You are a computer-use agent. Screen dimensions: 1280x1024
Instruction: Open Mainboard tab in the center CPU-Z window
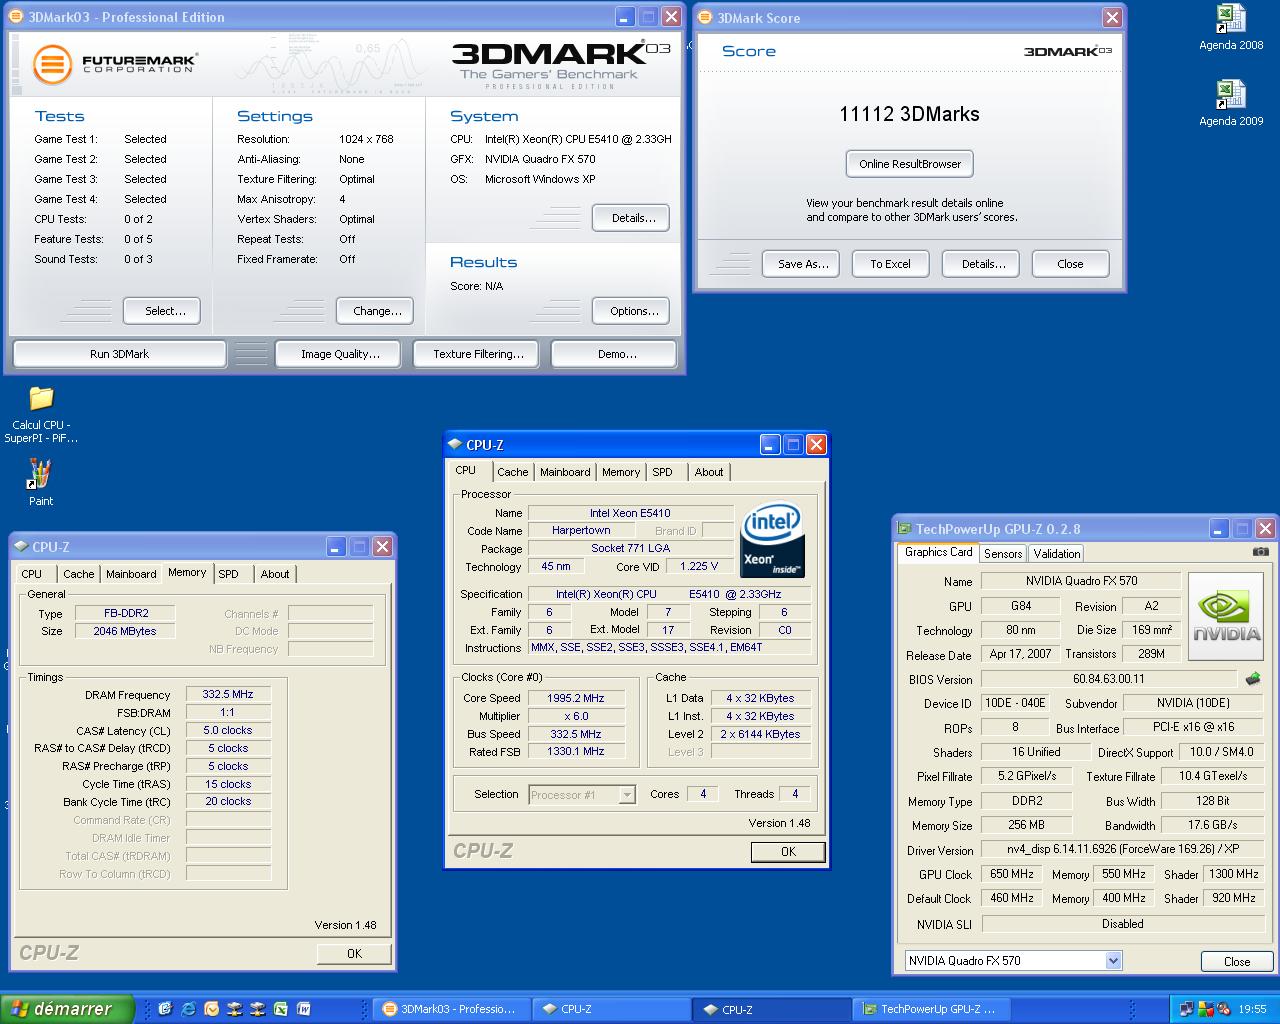(x=565, y=472)
